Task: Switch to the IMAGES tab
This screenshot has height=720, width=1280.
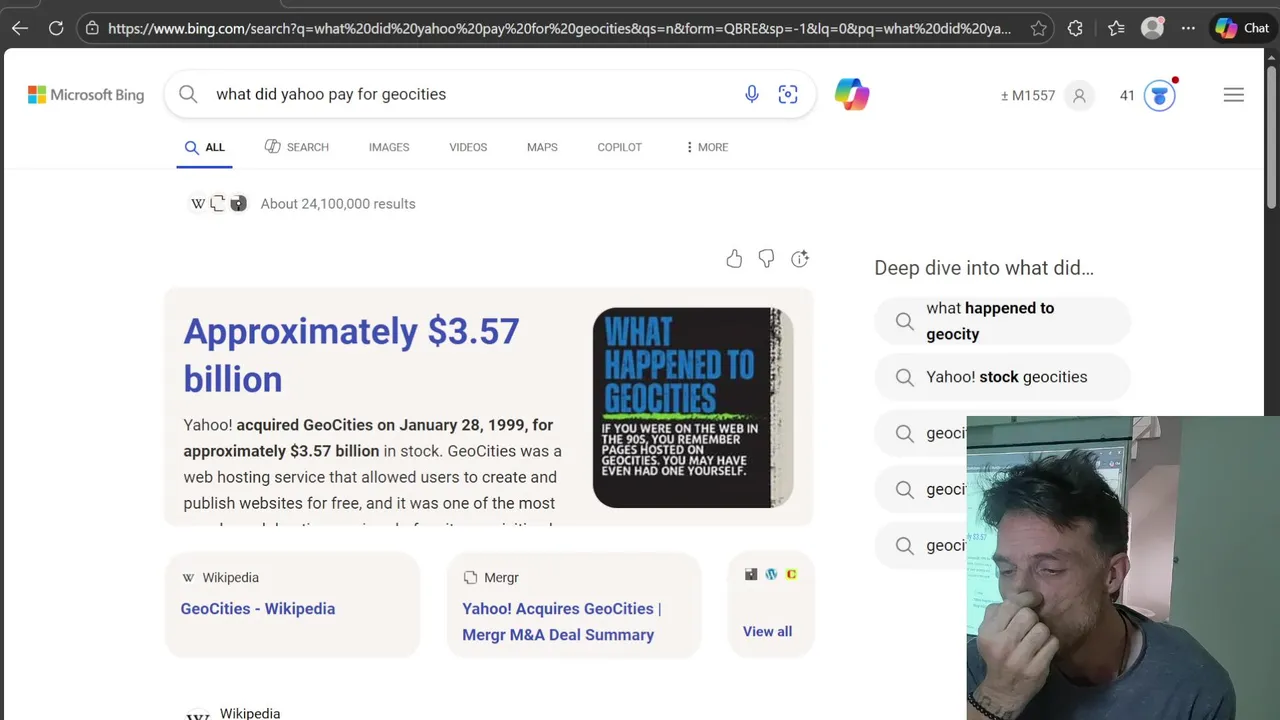Action: click(x=388, y=147)
